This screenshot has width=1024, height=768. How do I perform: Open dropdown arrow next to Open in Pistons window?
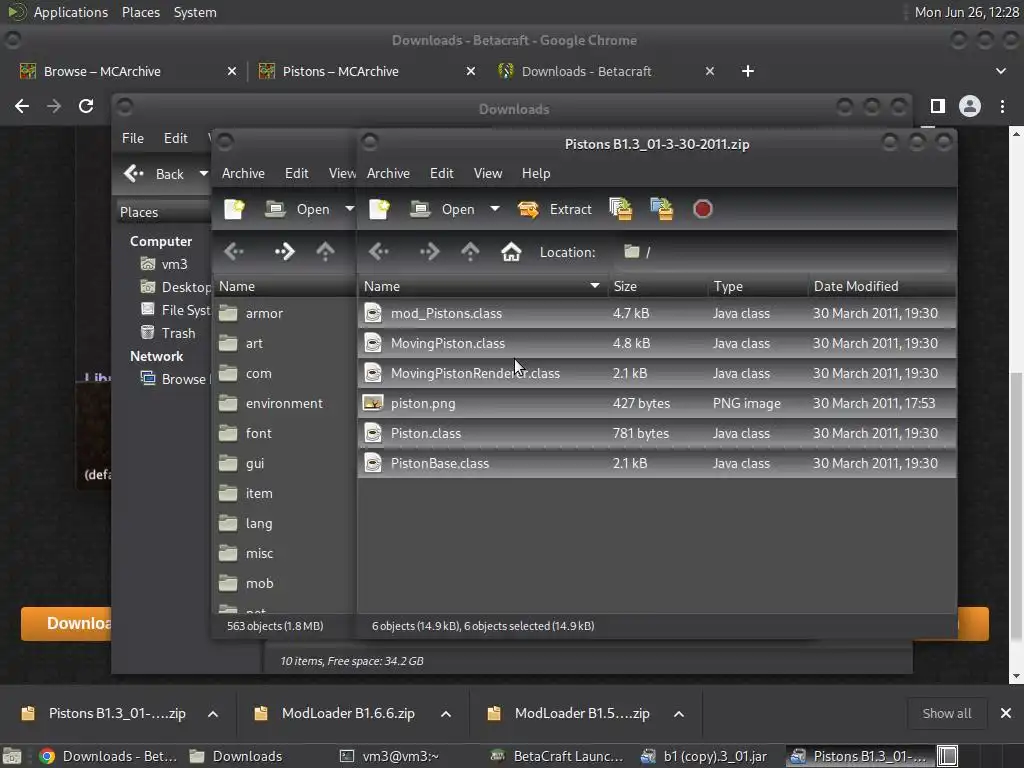coord(495,209)
